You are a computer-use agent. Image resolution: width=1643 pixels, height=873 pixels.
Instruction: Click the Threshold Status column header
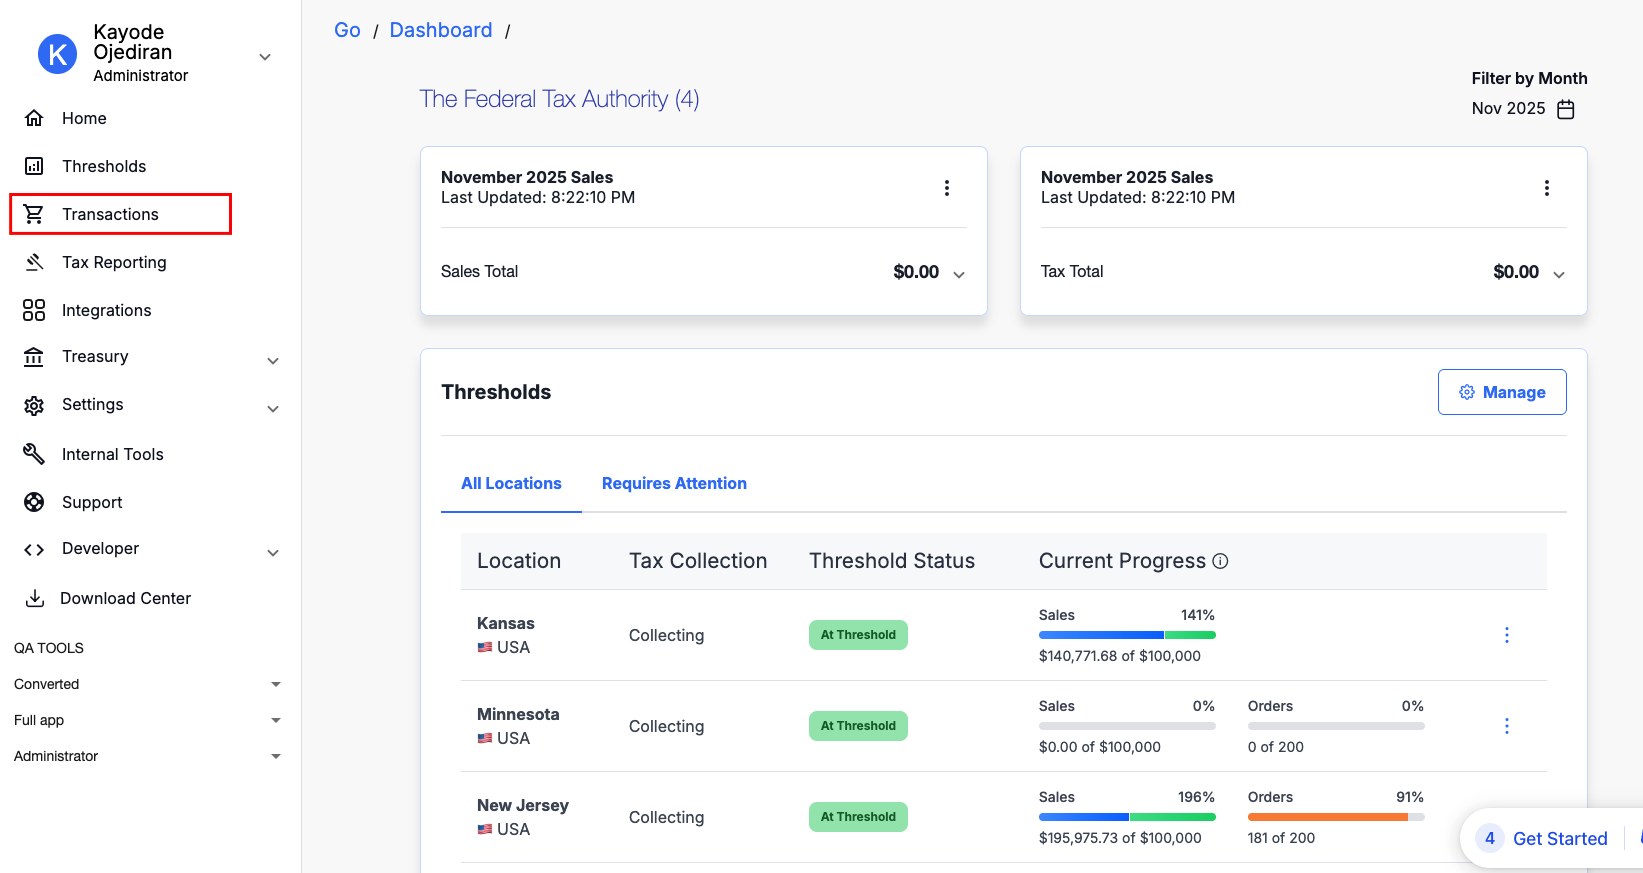pos(892,561)
